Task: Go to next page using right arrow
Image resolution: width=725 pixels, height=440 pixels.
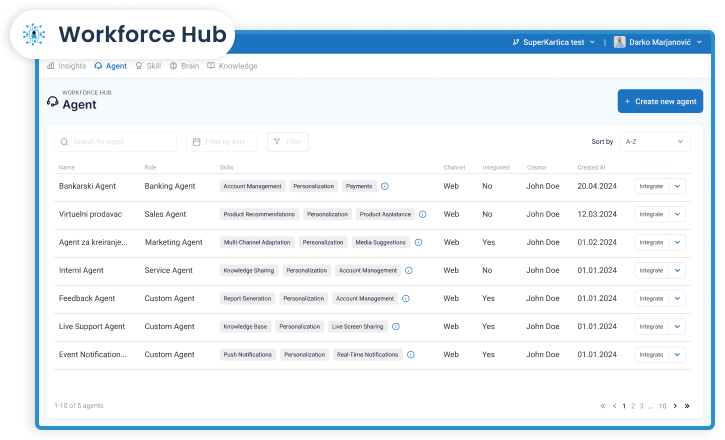Action: [x=675, y=406]
